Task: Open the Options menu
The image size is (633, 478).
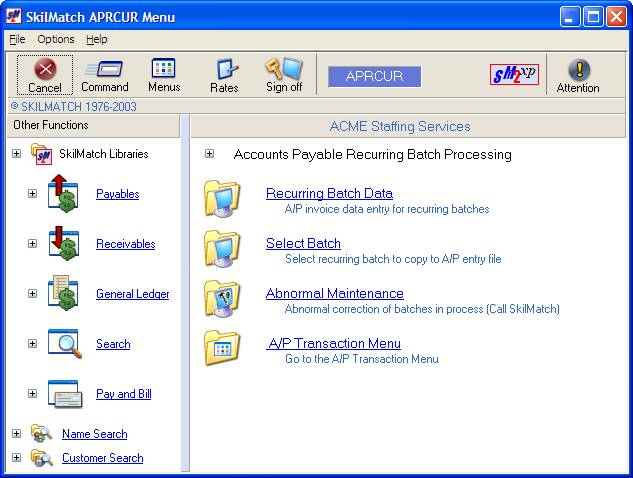Action: pyautogui.click(x=56, y=39)
